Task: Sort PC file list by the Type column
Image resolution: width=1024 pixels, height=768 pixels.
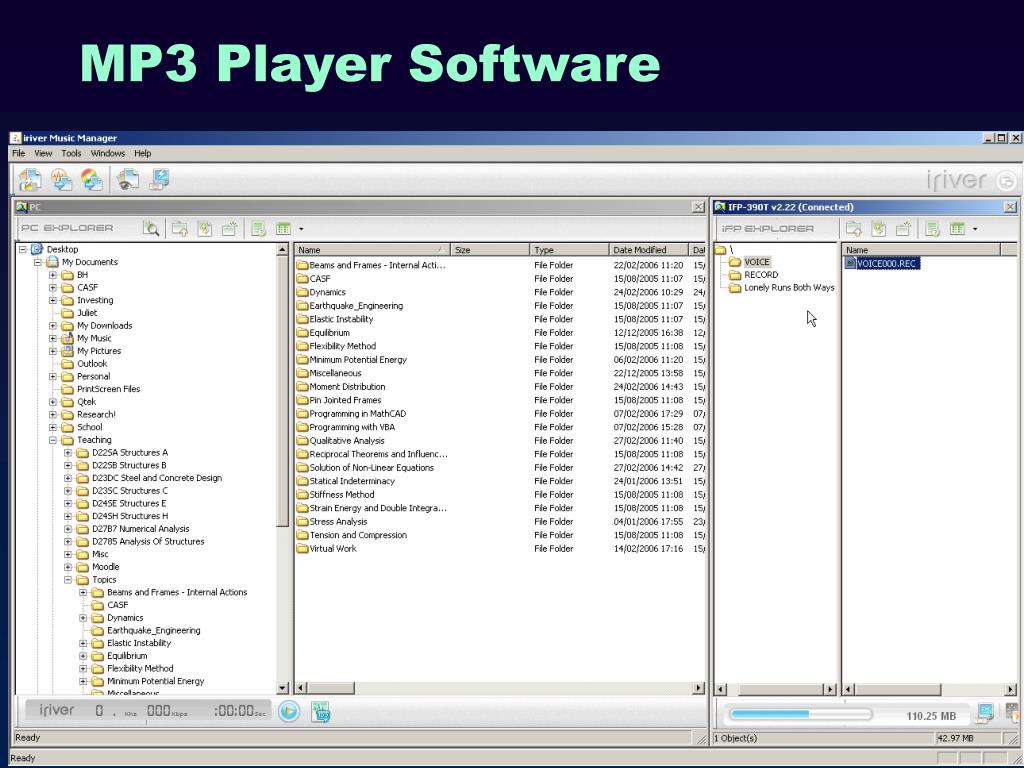Action: coord(569,250)
